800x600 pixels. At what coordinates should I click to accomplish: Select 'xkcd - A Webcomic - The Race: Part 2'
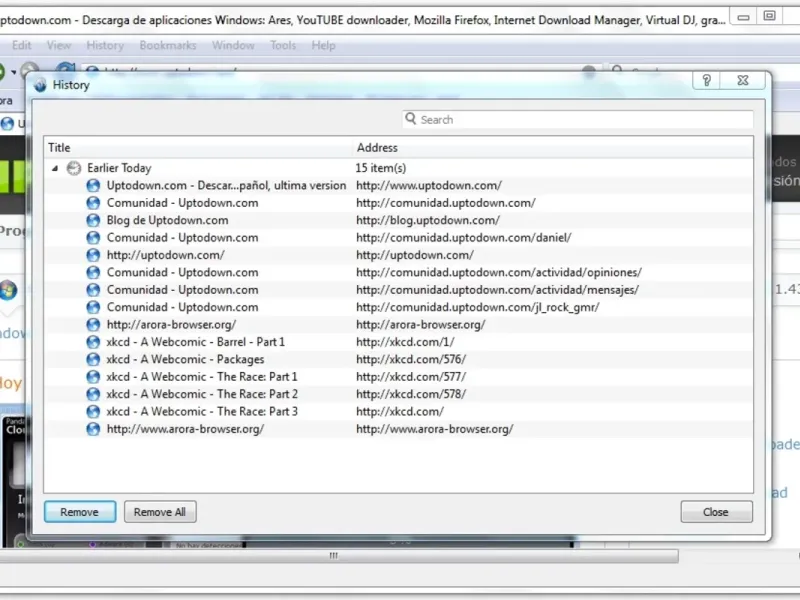pos(202,394)
